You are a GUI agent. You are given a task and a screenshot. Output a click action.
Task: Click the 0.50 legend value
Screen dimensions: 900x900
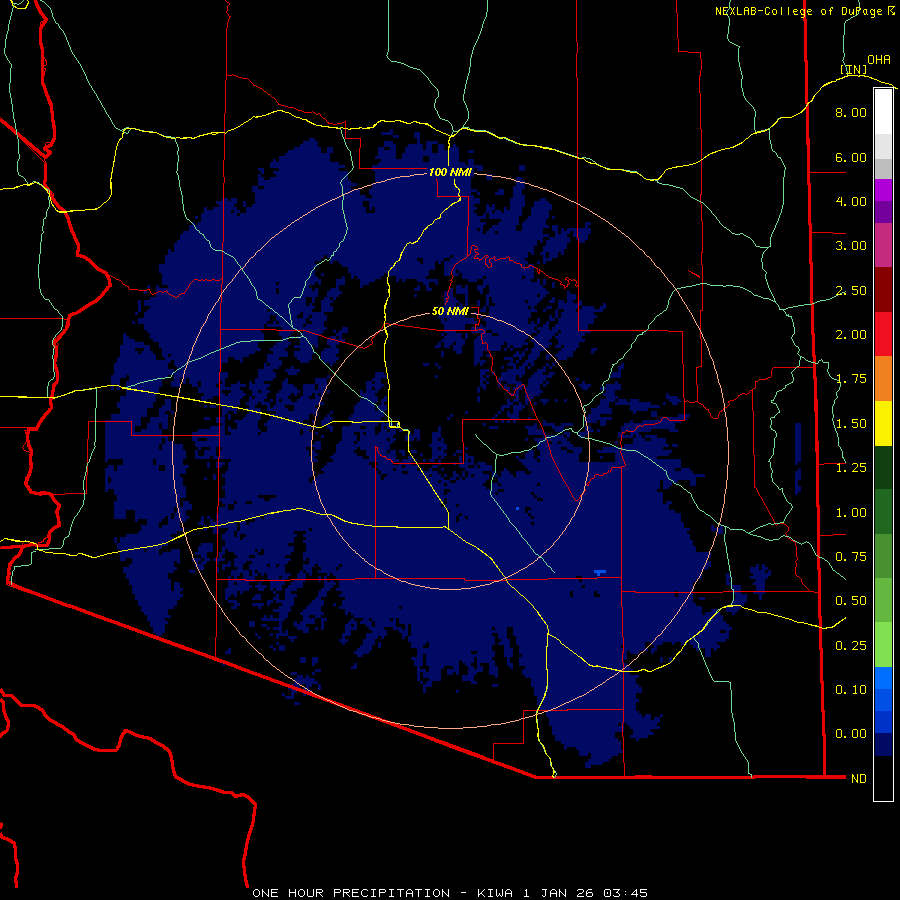pyautogui.click(x=851, y=601)
